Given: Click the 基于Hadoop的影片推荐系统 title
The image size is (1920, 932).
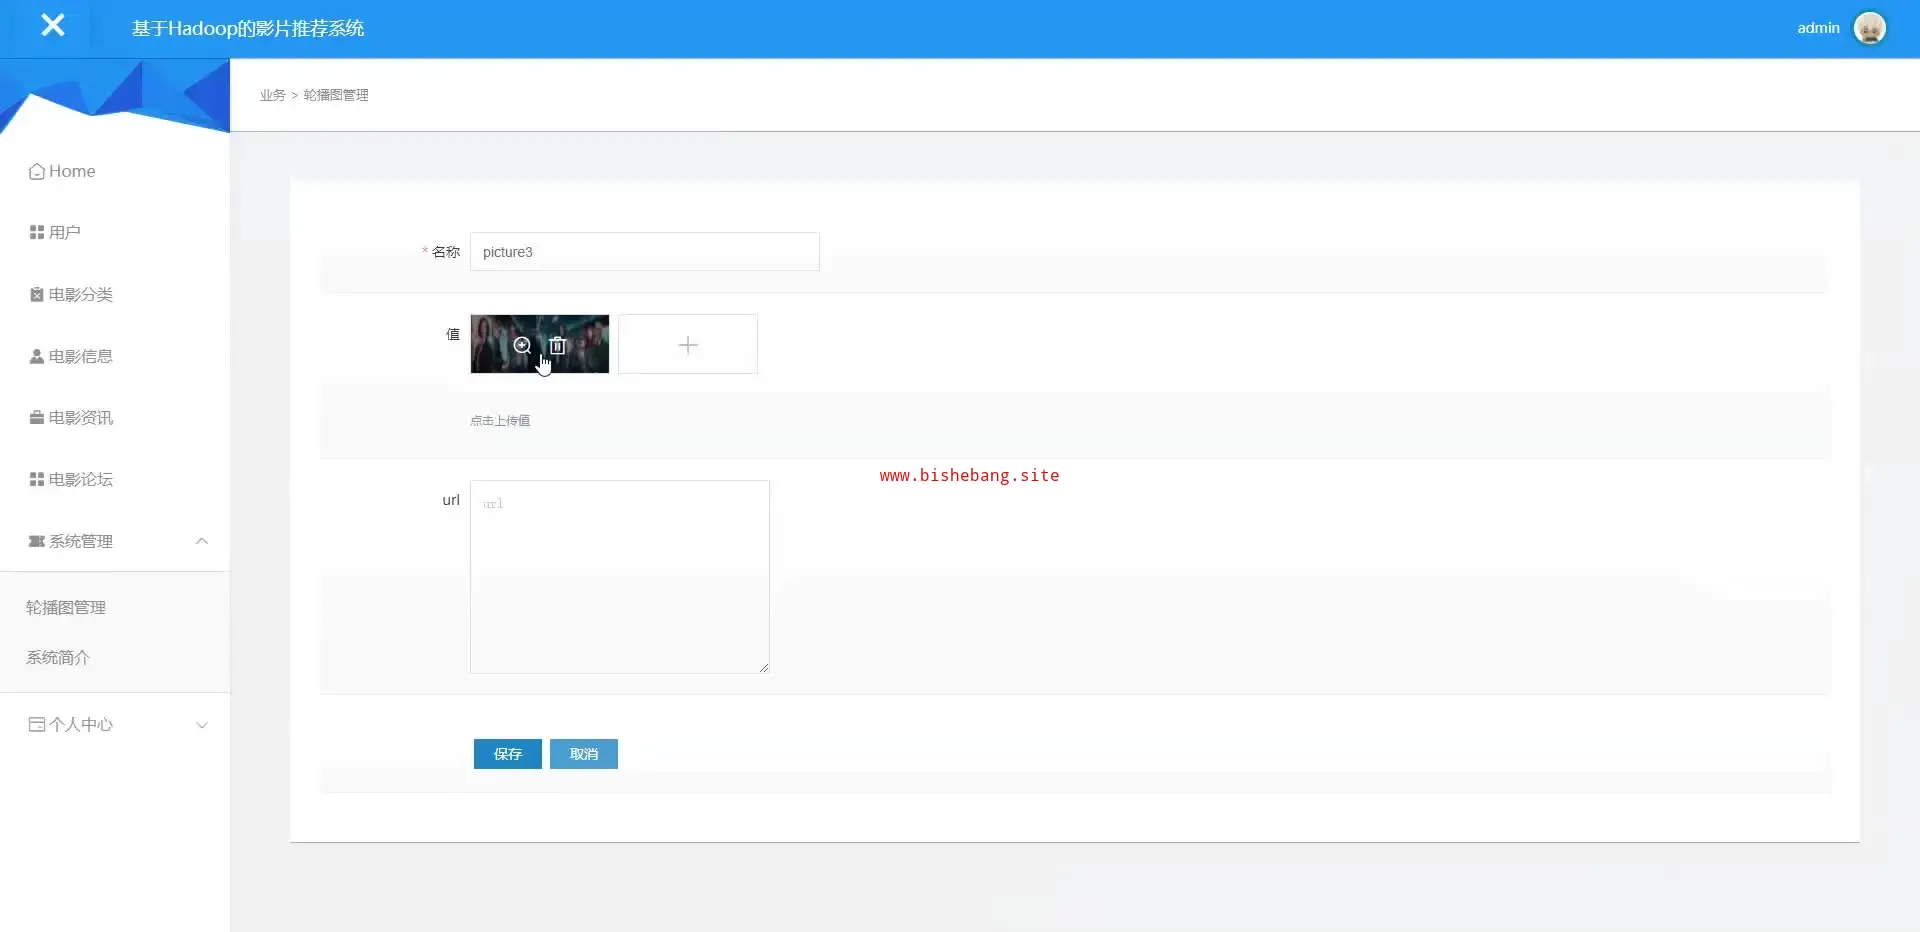Looking at the screenshot, I should click(x=248, y=28).
